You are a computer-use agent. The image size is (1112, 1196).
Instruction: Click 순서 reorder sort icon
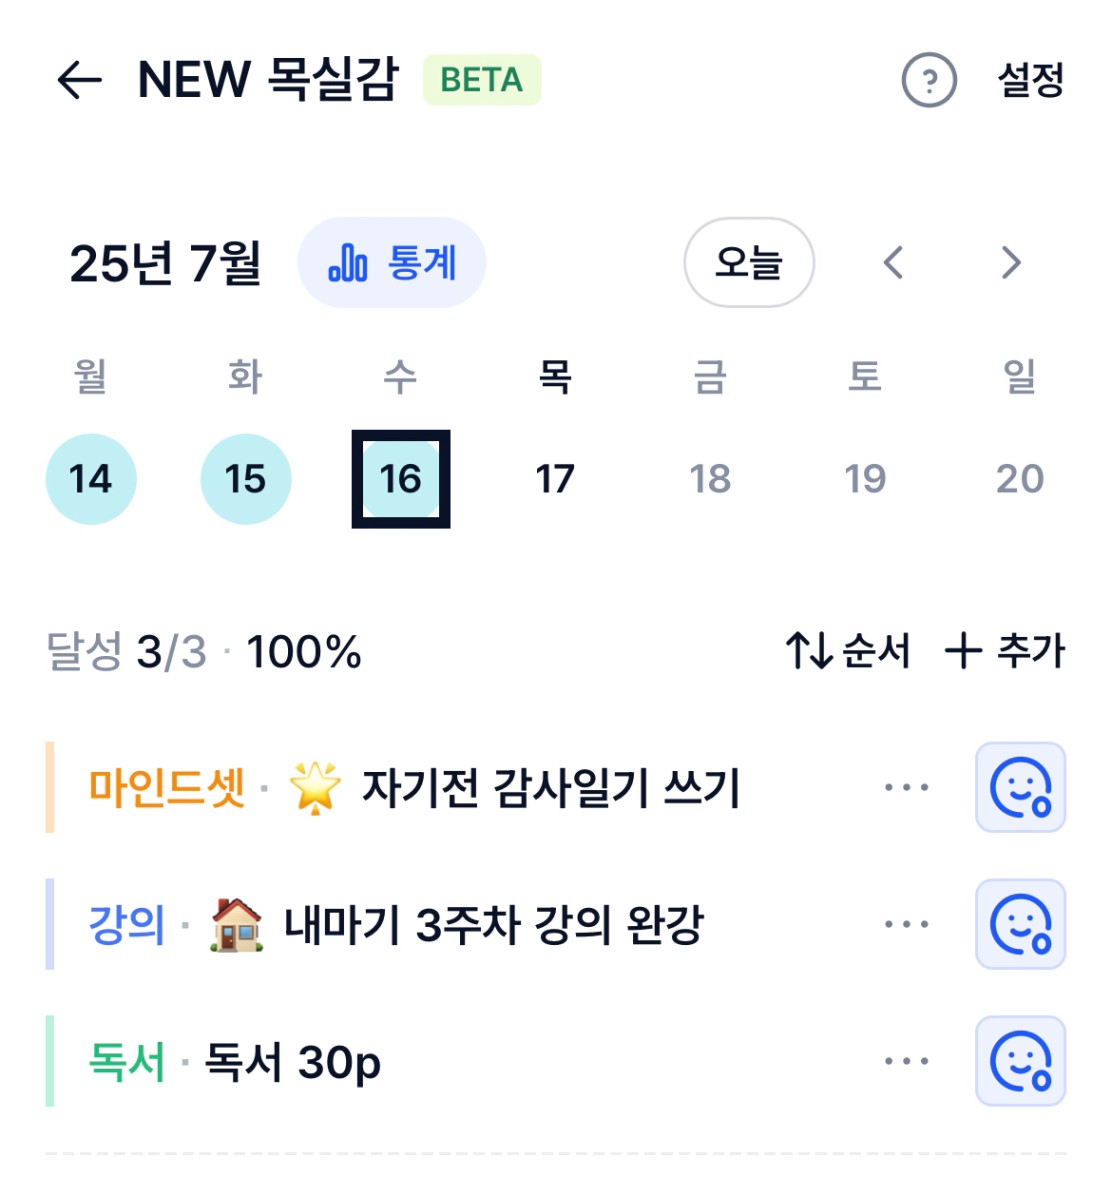[x=848, y=651]
